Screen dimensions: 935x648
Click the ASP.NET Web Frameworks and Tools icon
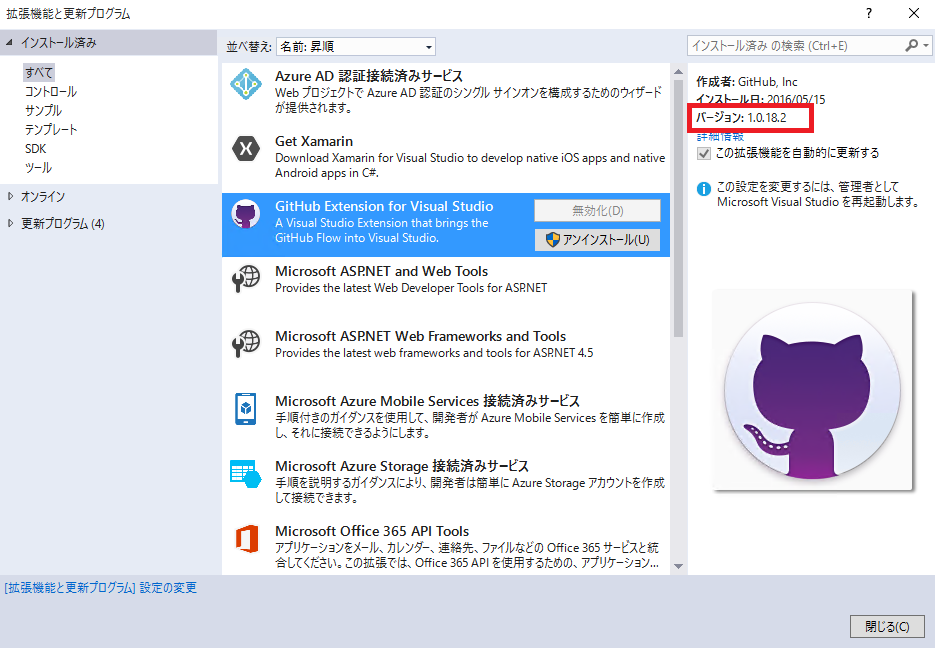246,343
